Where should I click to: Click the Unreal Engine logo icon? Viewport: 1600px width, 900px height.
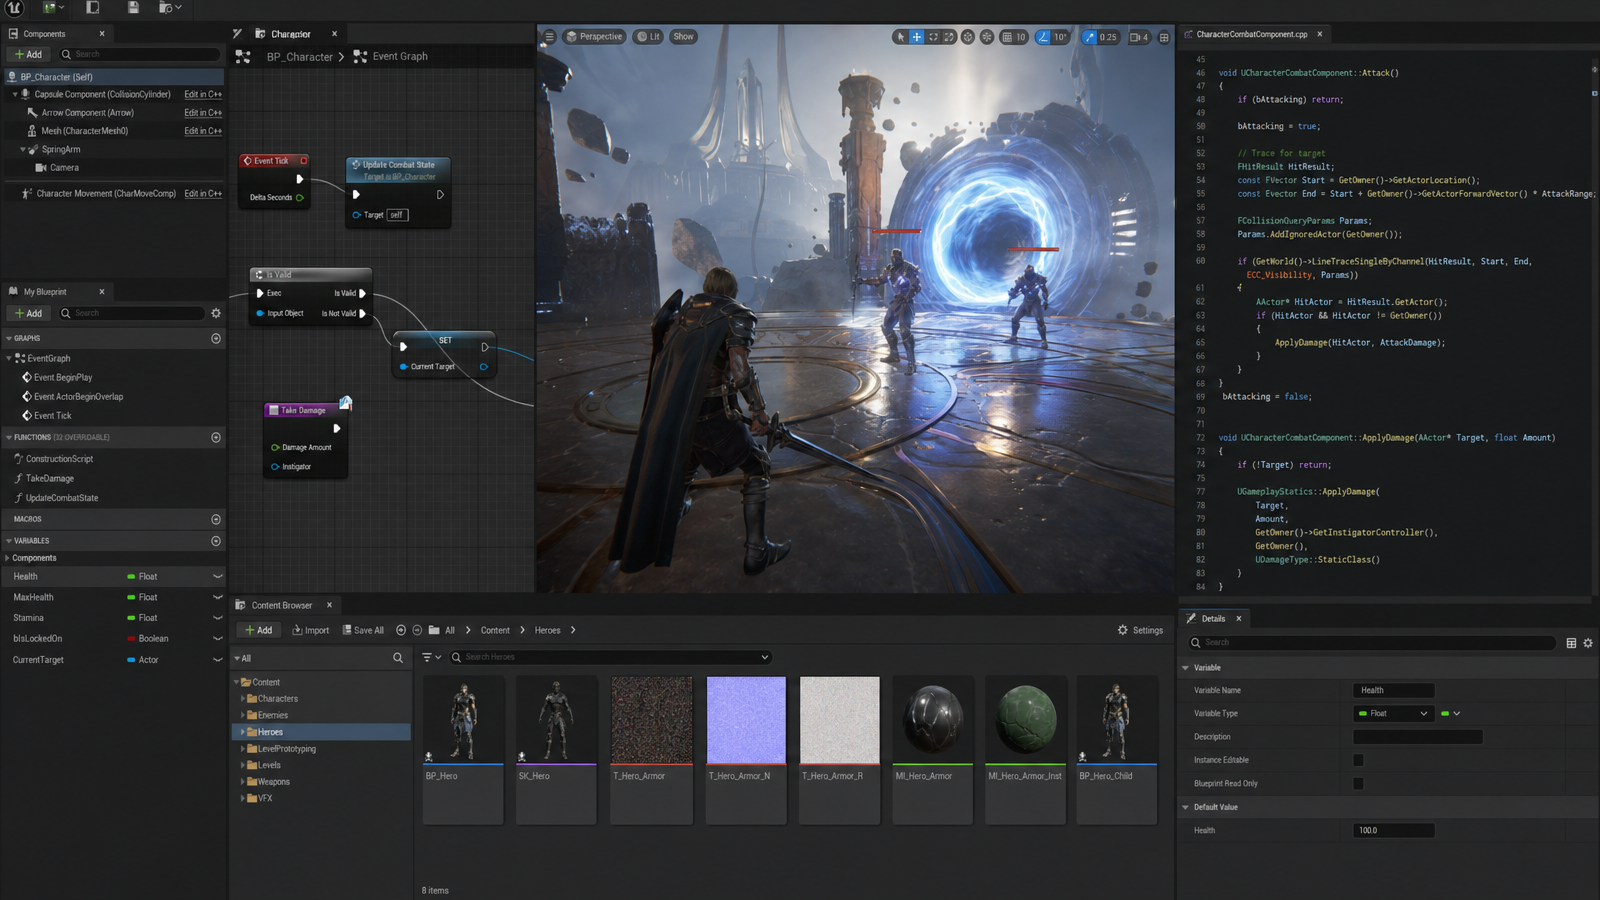(14, 8)
